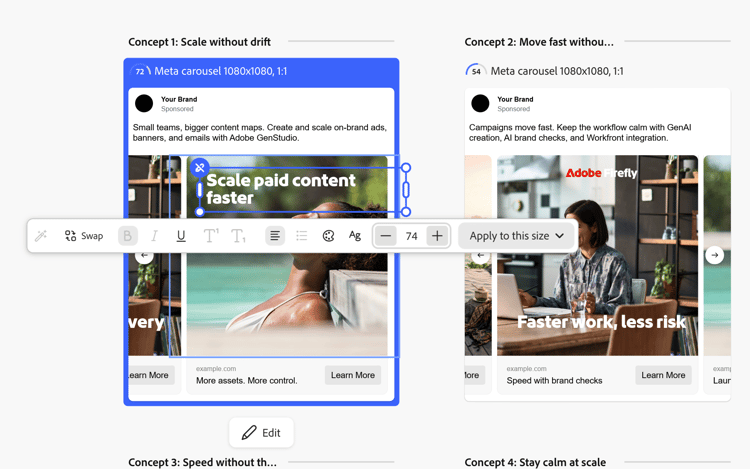Click Learn More next to More assets. More control.
750x469 pixels.
point(353,375)
